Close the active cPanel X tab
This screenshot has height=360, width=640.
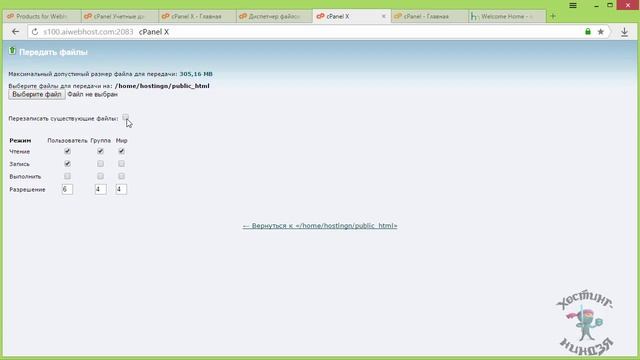(384, 16)
